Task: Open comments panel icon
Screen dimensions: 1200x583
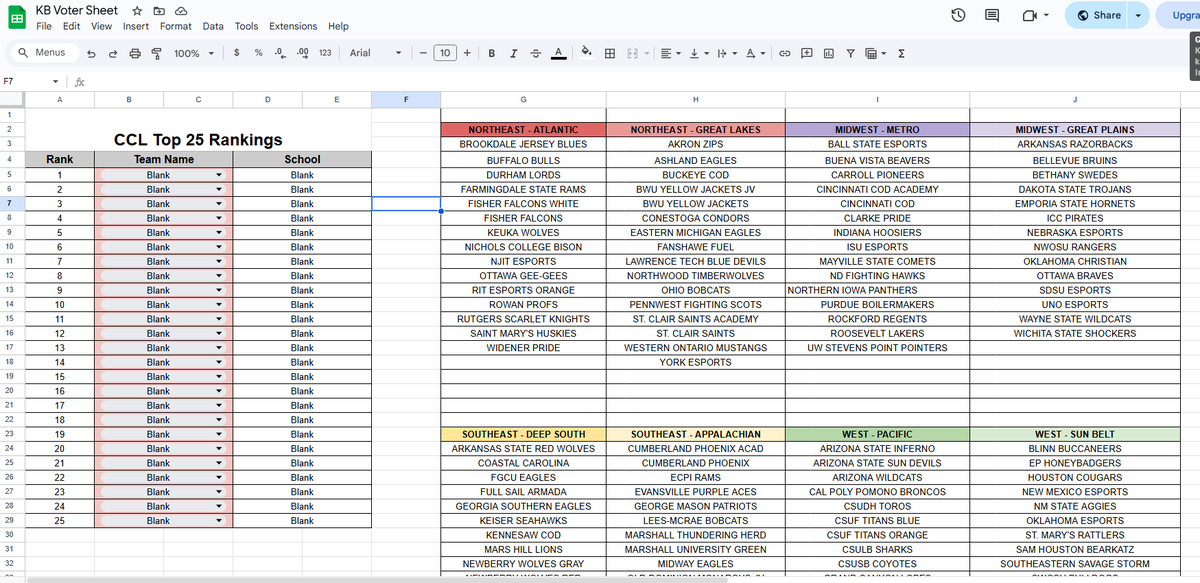Action: tap(992, 15)
